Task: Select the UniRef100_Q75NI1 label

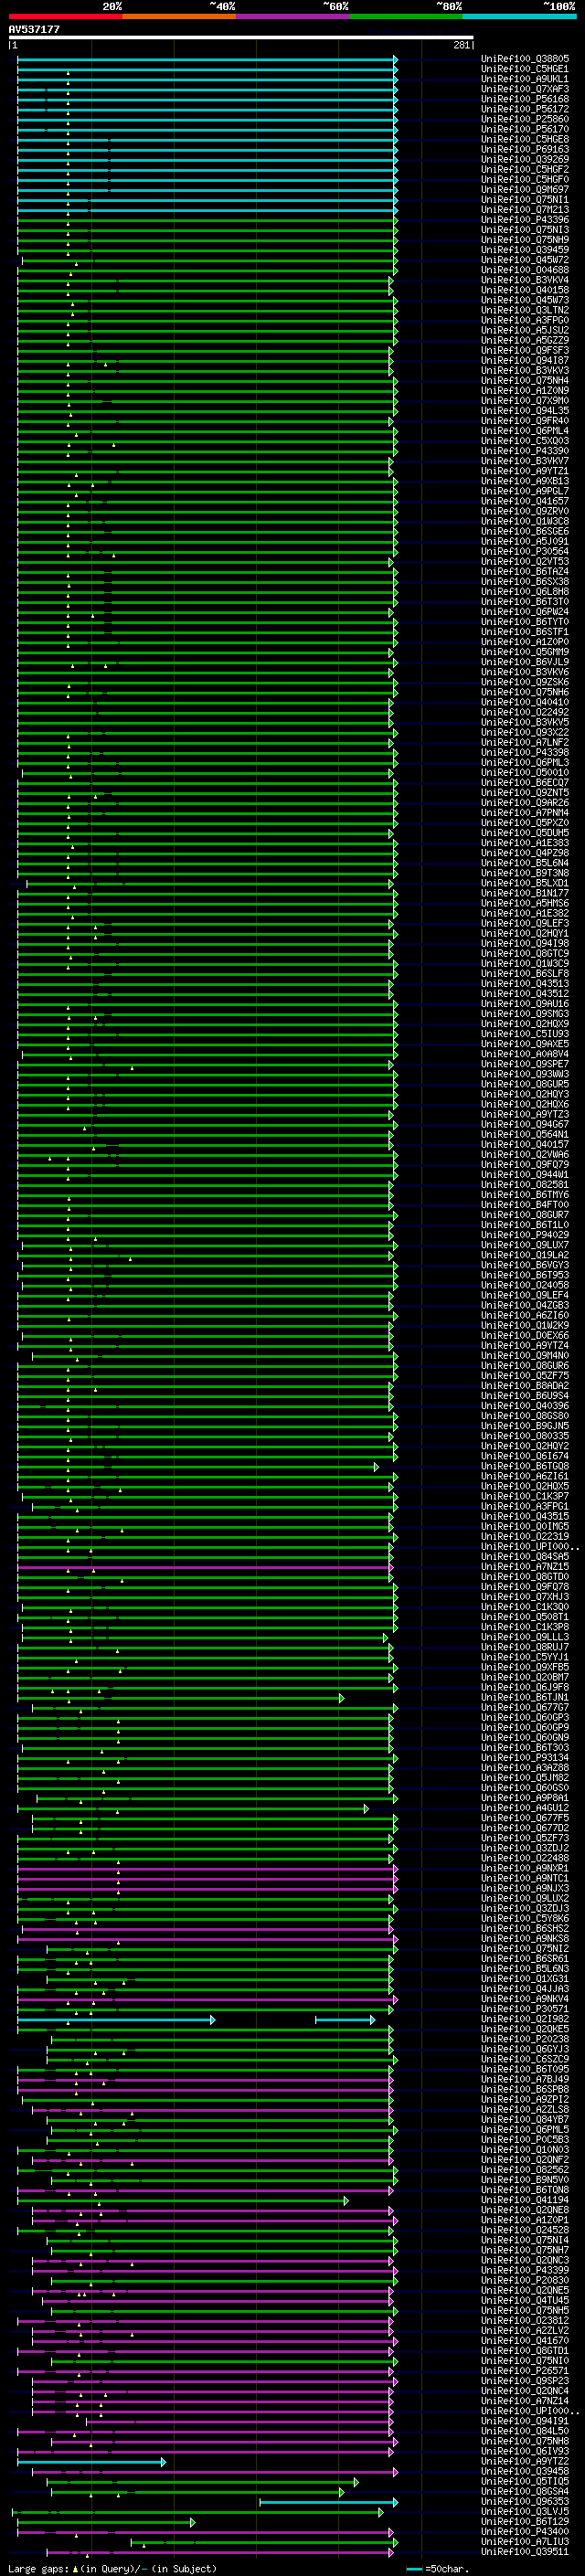Action: pyautogui.click(x=525, y=200)
